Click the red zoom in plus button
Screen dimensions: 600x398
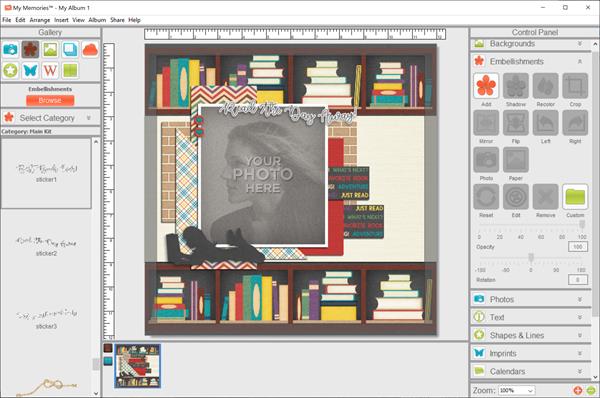pos(578,390)
